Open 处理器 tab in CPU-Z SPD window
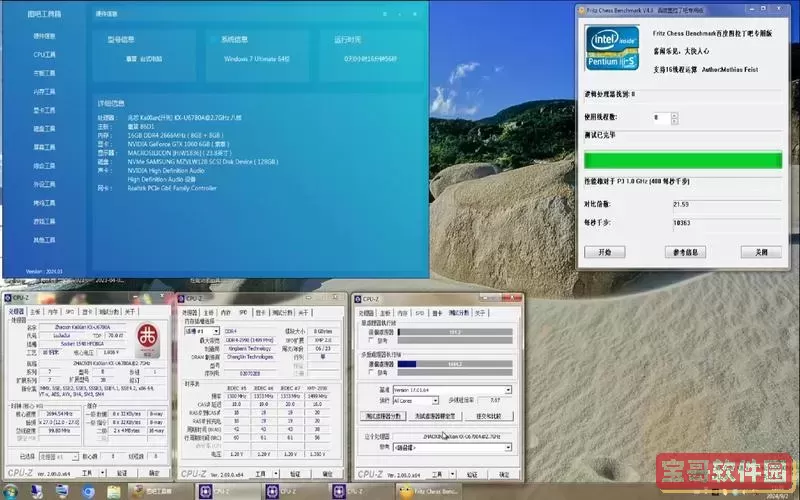This screenshot has height=500, width=800. click(x=190, y=312)
